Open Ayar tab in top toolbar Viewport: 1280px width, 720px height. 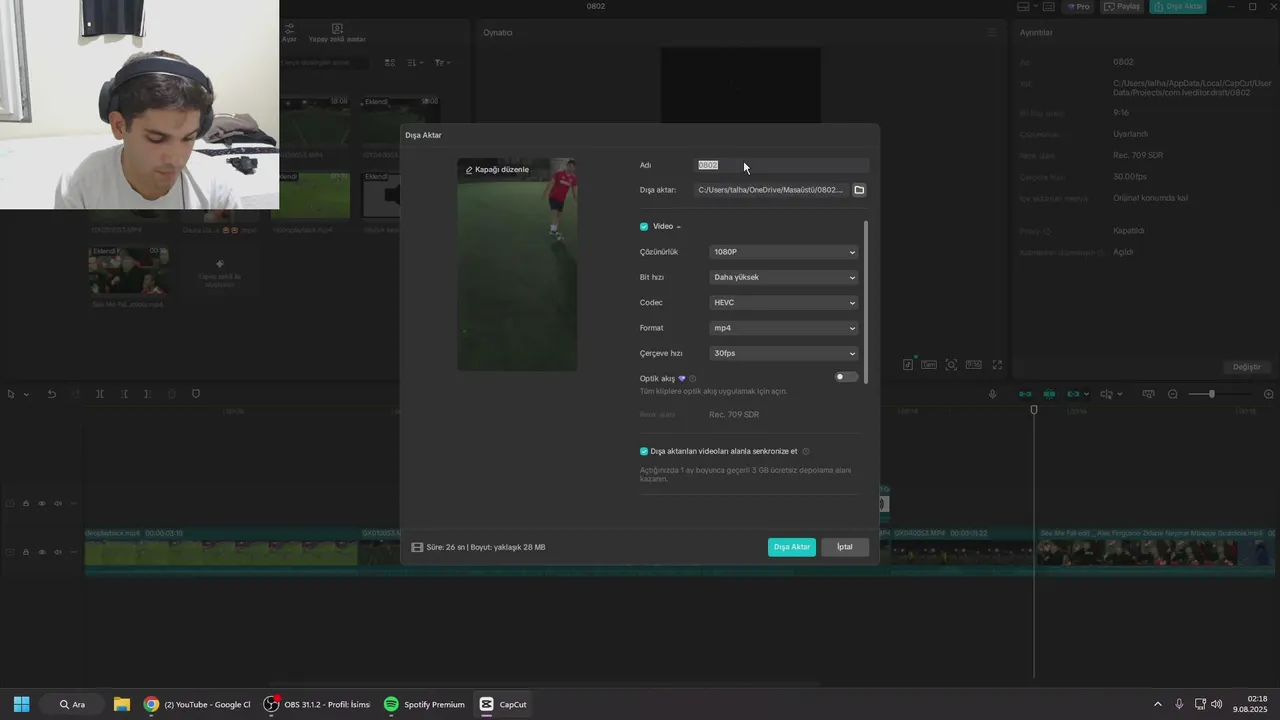click(x=289, y=33)
